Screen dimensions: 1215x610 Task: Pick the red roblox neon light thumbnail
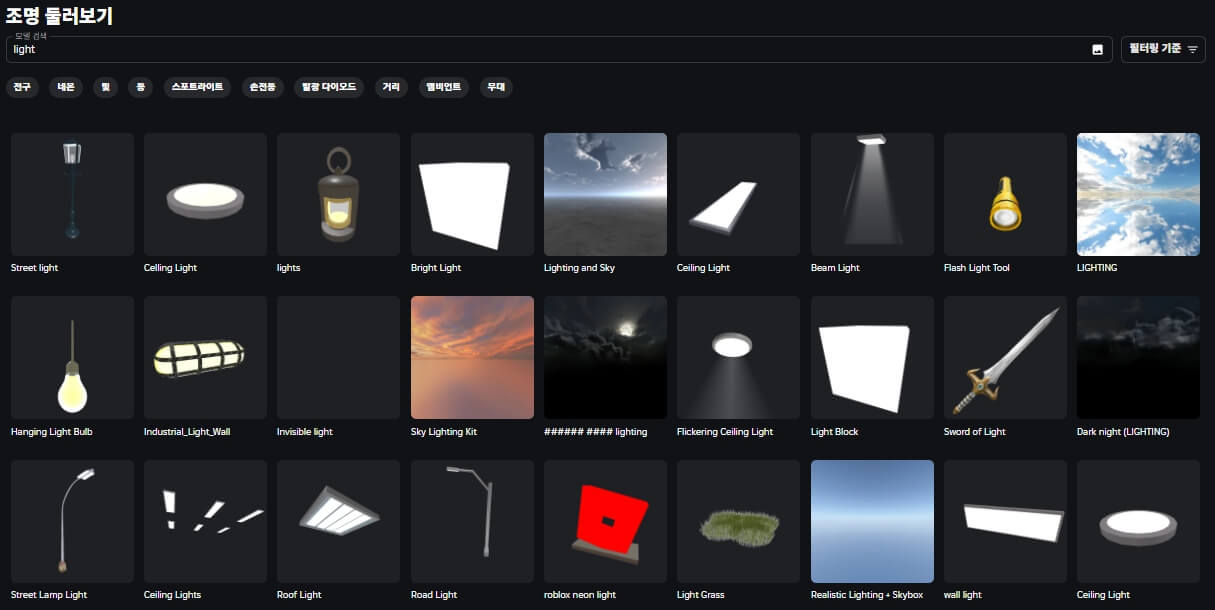coord(605,521)
